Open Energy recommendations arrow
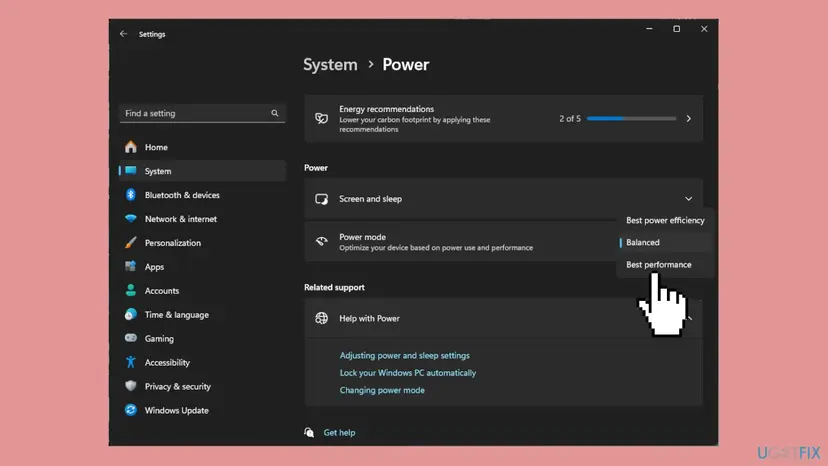The image size is (828, 466). 689,118
